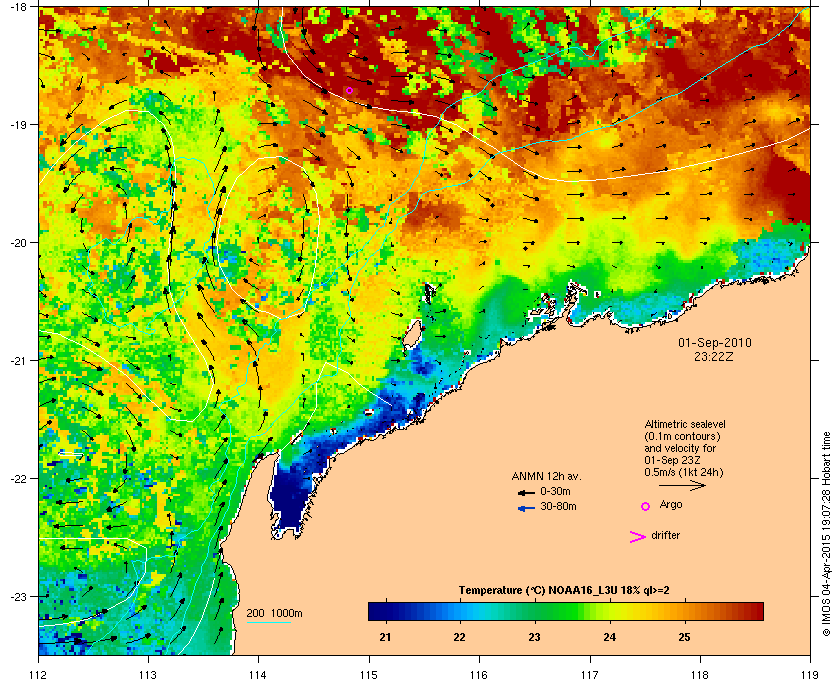Click latitude axis label -22
This screenshot has width=840, height=680.
18,479
